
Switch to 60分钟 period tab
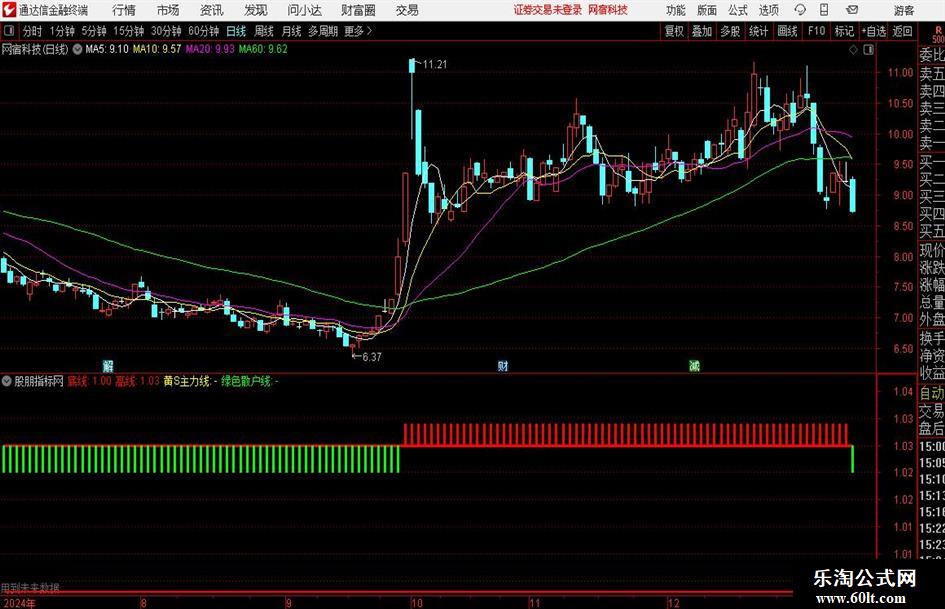[x=204, y=31]
